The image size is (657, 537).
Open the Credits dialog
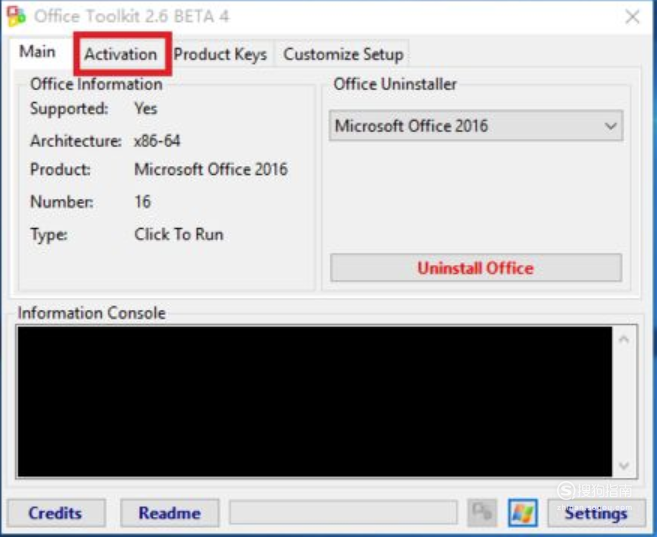click(x=55, y=513)
